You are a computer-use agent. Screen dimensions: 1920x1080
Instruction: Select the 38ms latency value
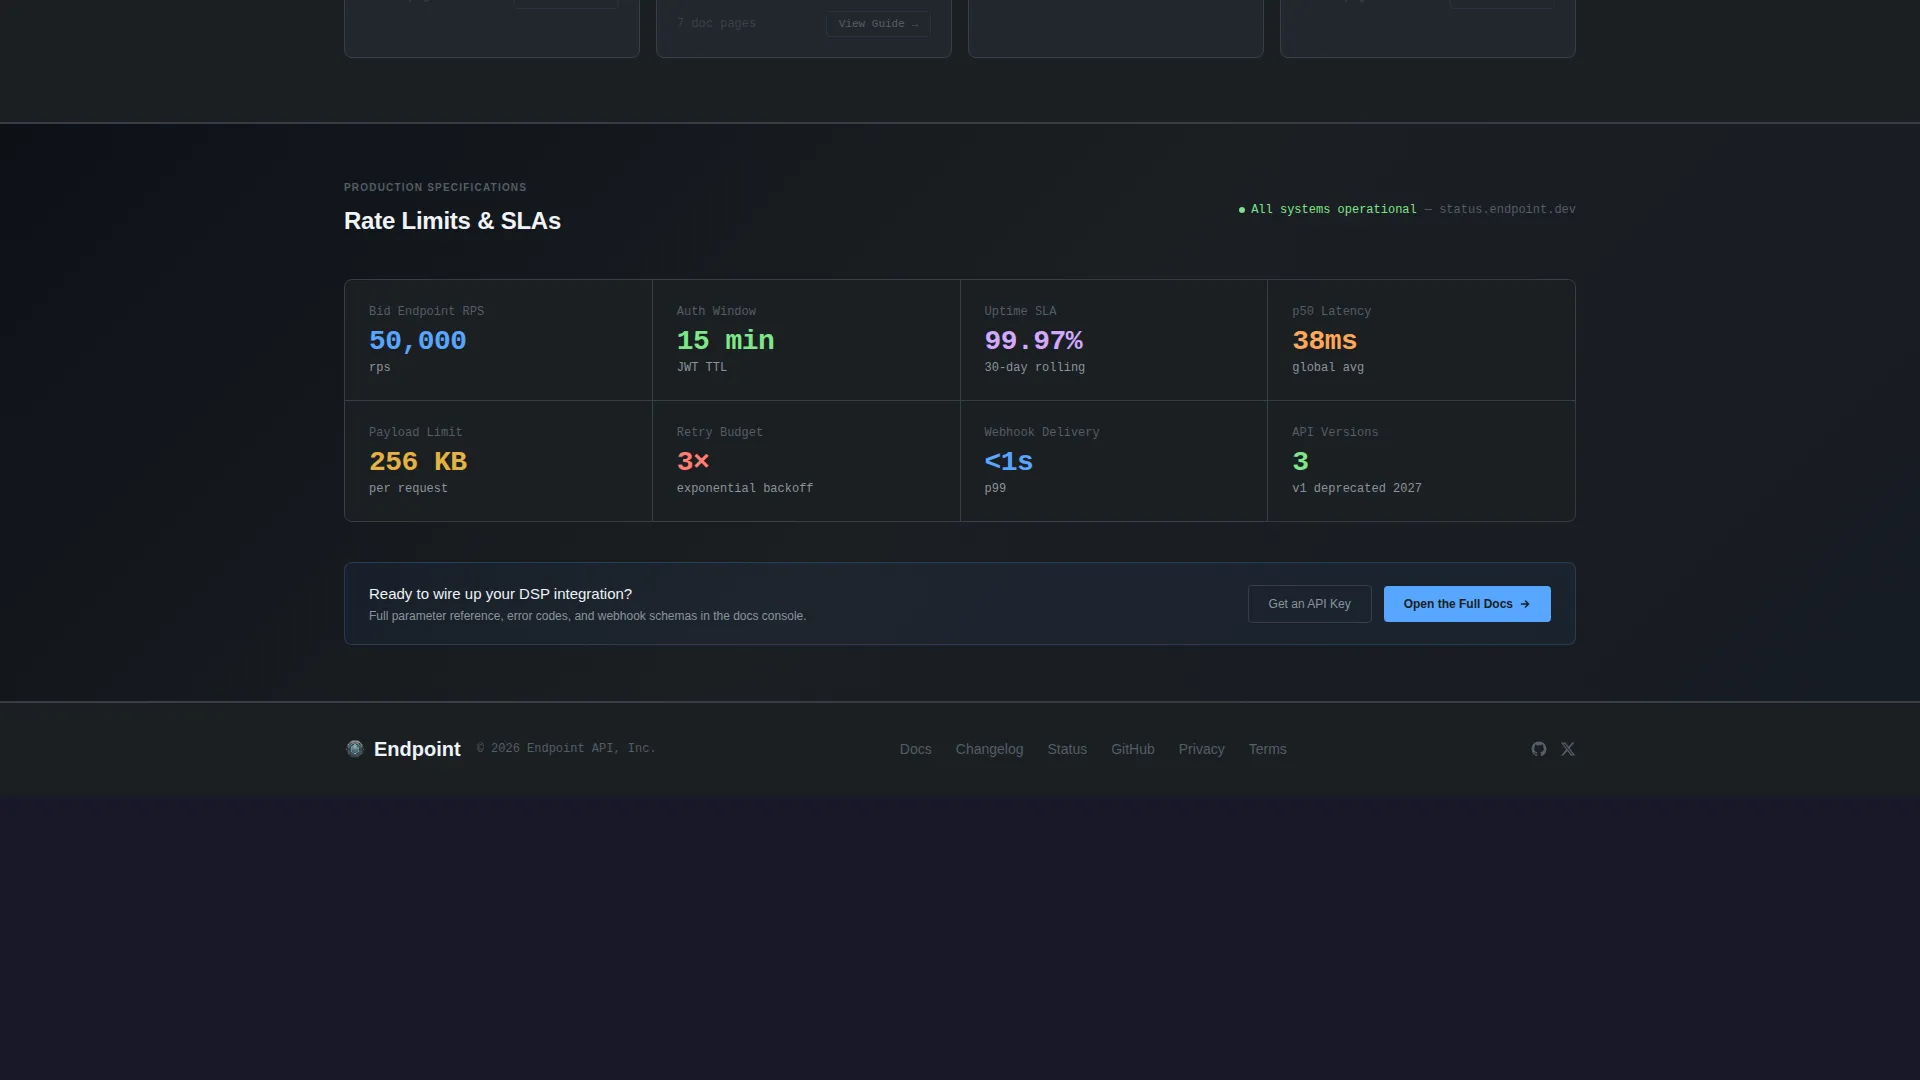1324,341
